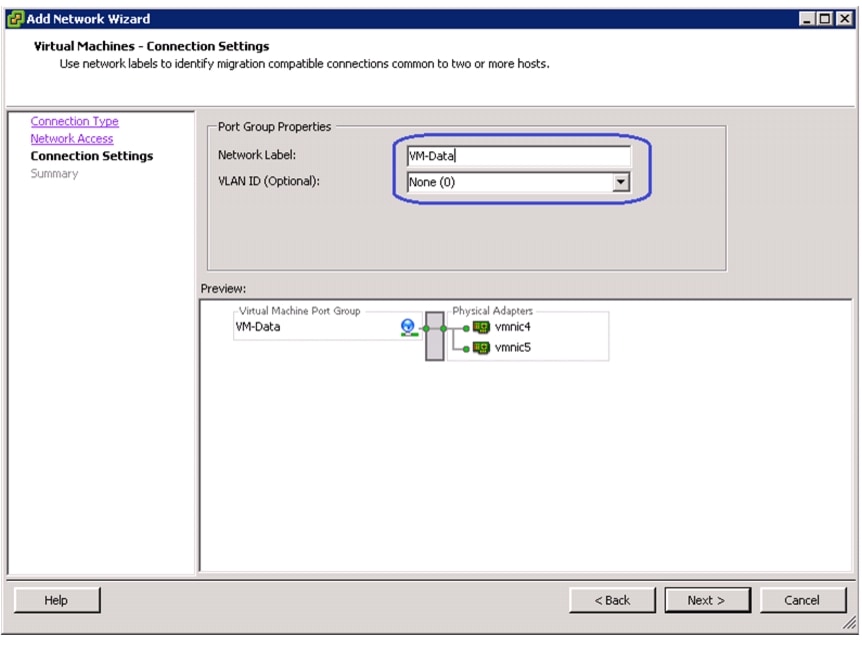Image resolution: width=862 pixels, height=661 pixels.
Task: Go to the Network Access step
Action: click(x=72, y=139)
